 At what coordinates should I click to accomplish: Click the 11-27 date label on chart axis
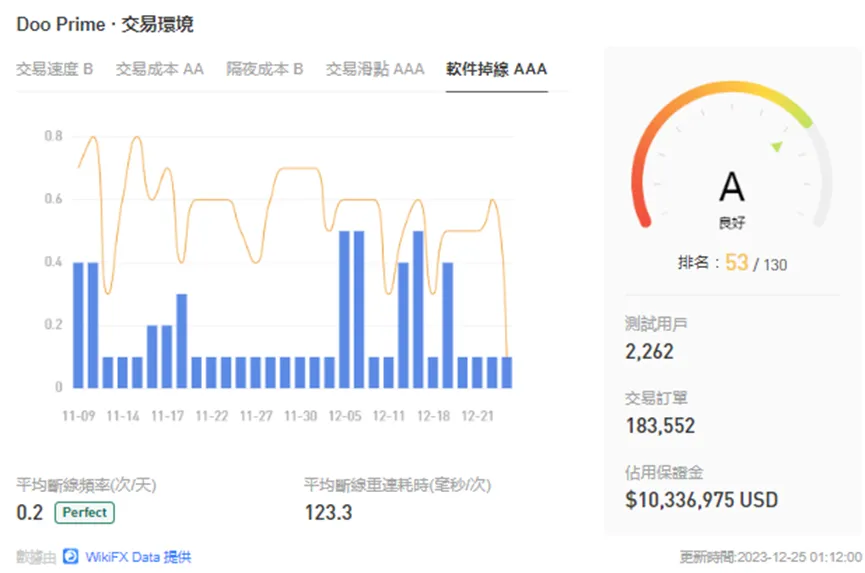[x=256, y=416]
